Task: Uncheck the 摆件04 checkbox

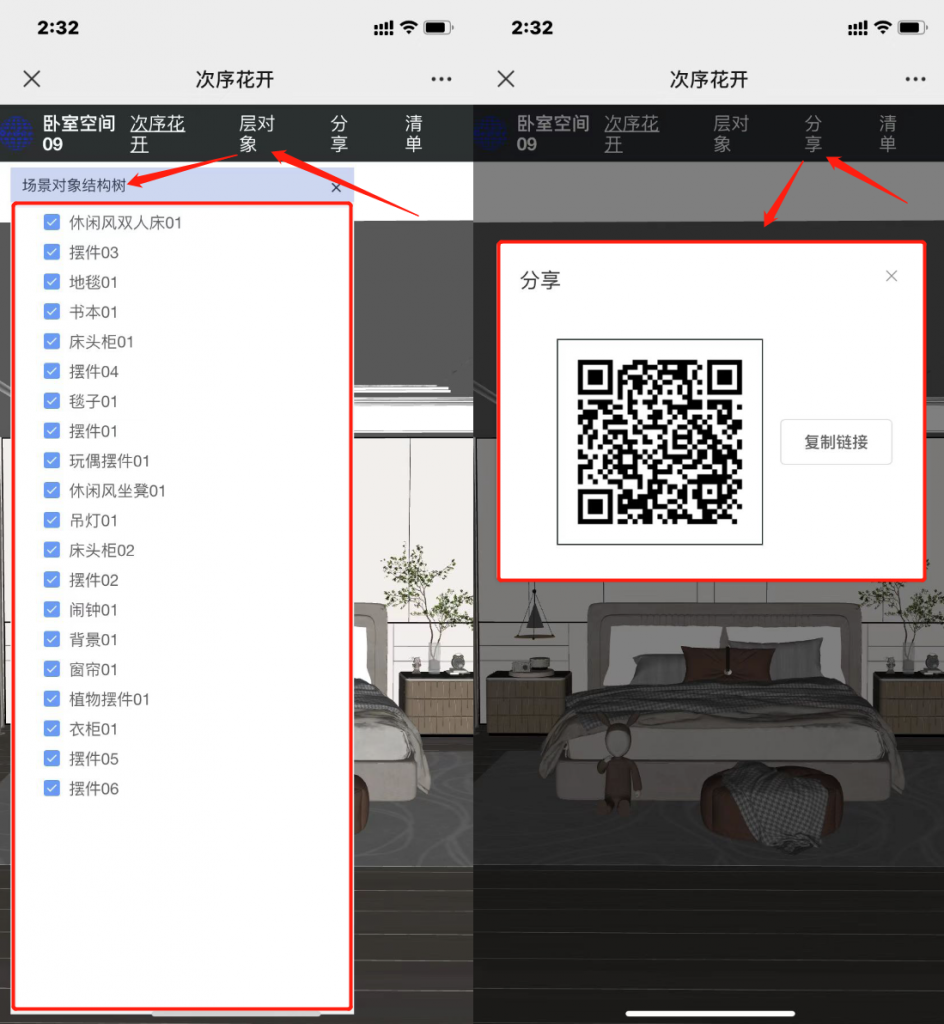Action: point(52,372)
